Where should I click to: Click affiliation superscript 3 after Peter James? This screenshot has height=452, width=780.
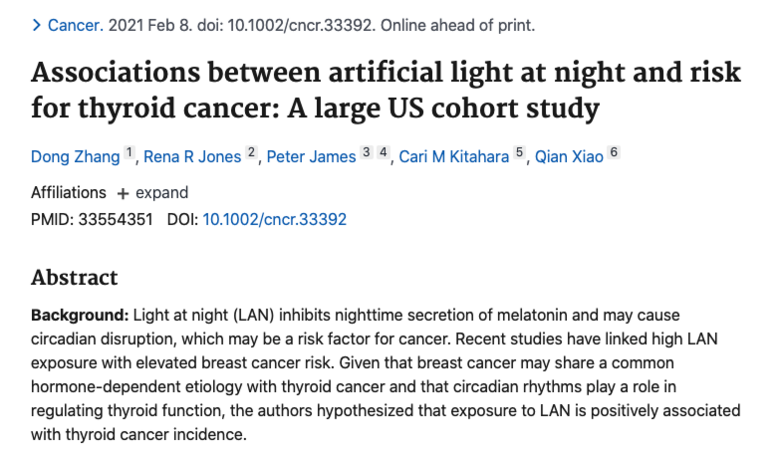(367, 152)
